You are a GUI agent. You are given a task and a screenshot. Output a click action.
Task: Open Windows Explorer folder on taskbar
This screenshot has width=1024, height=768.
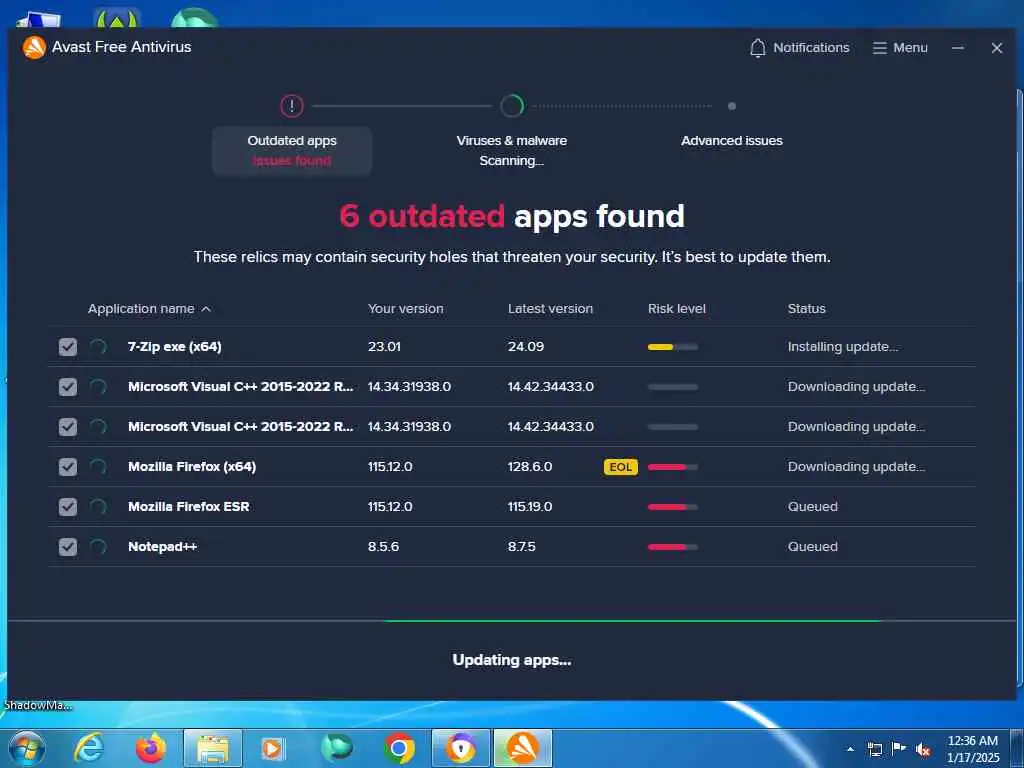213,748
